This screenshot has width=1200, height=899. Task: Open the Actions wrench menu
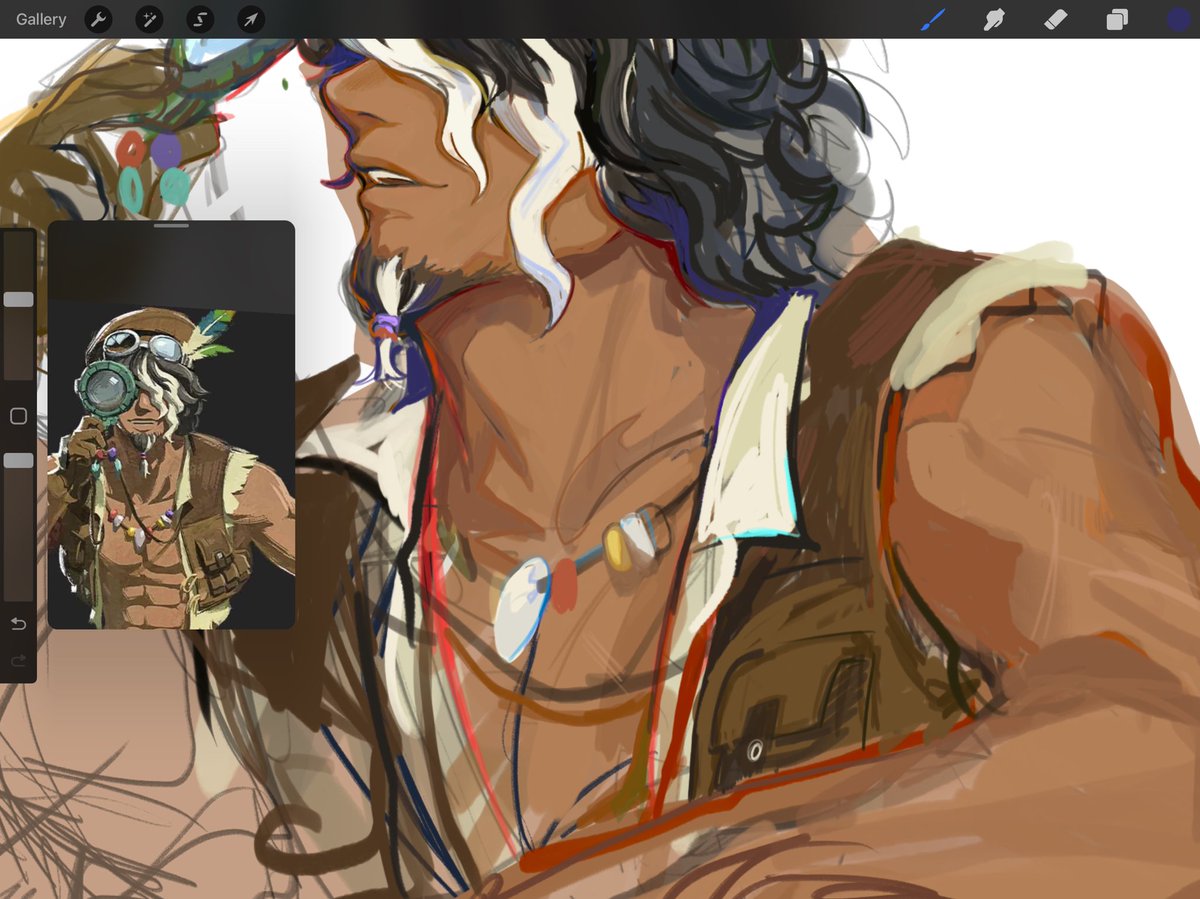click(x=98, y=19)
